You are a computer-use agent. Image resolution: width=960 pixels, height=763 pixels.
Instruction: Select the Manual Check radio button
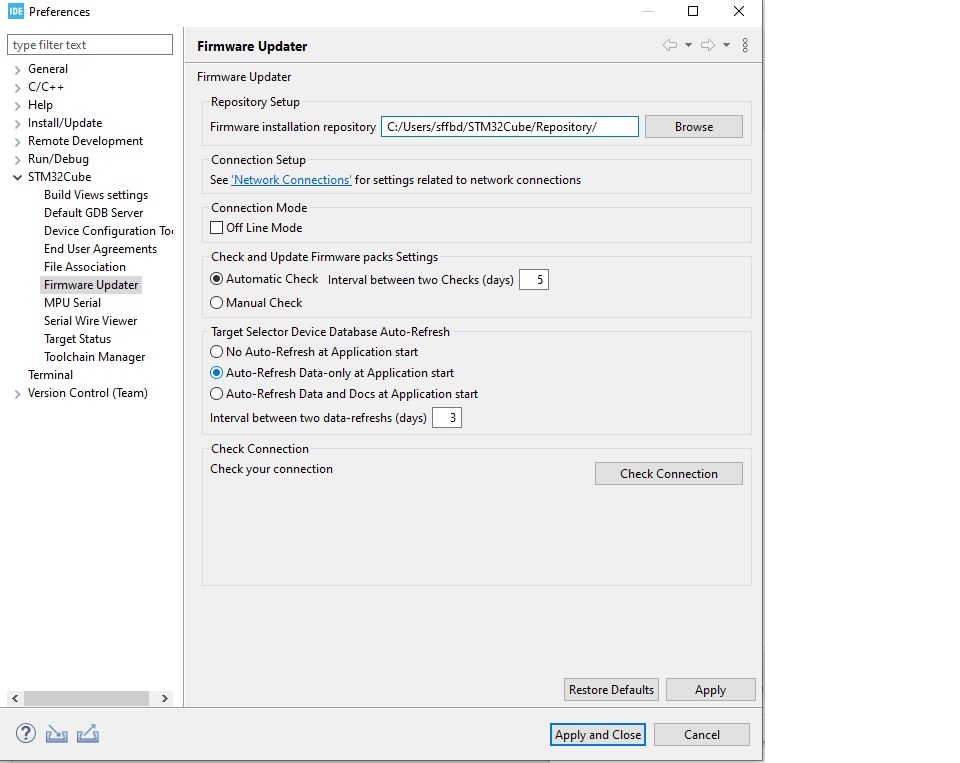pos(217,303)
